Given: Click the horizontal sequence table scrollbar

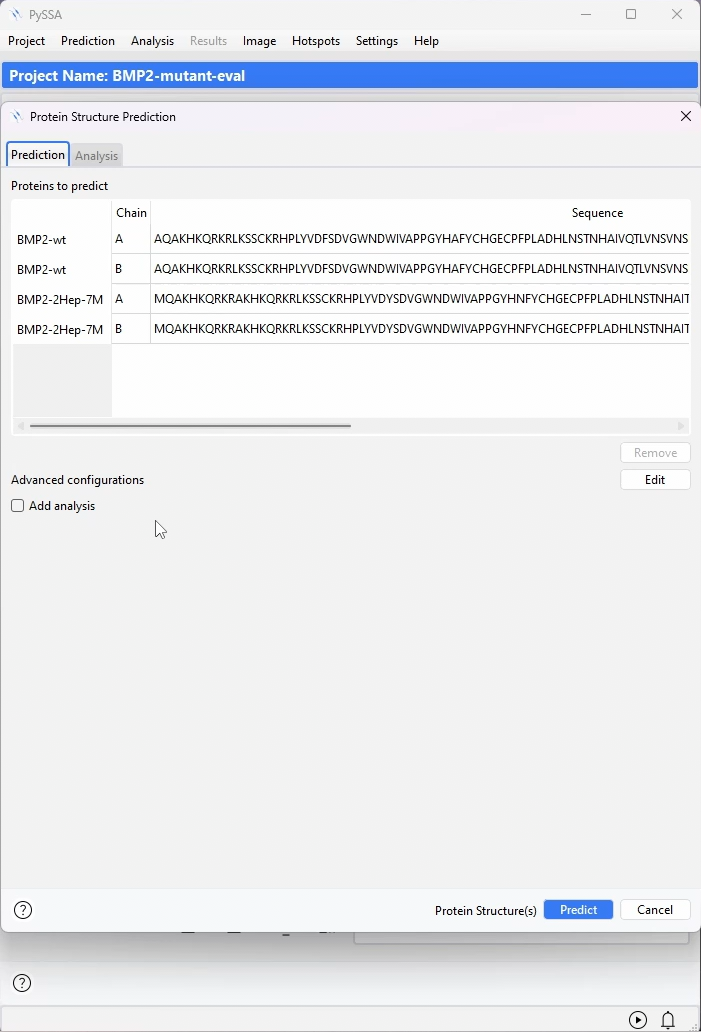Looking at the screenshot, I should pyautogui.click(x=190, y=426).
